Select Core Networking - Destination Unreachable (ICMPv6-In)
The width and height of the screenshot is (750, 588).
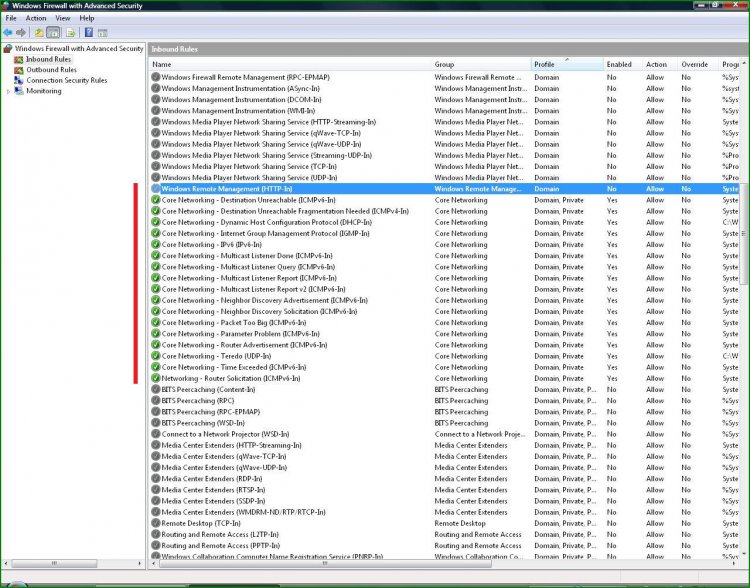[x=445, y=200]
